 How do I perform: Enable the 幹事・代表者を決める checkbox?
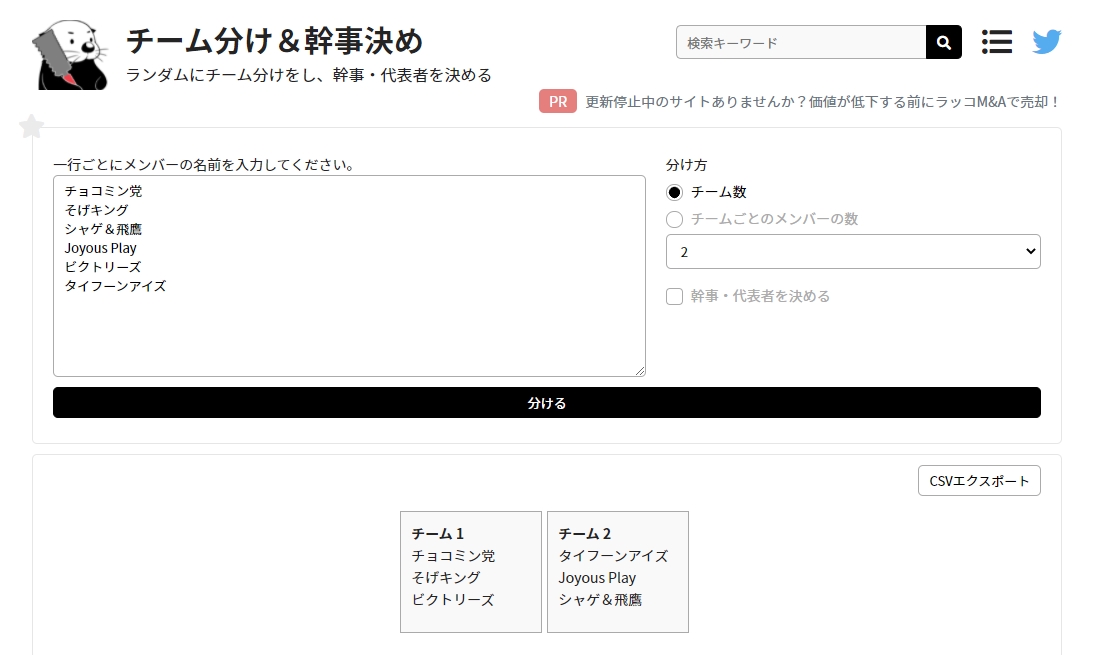tap(675, 296)
